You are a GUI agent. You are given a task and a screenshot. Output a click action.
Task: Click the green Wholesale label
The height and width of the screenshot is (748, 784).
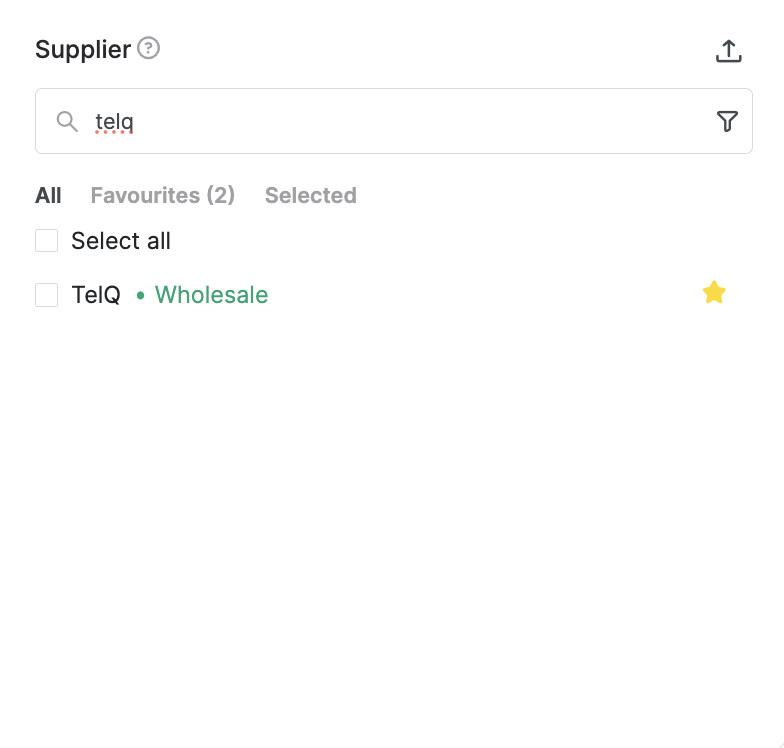pos(212,294)
